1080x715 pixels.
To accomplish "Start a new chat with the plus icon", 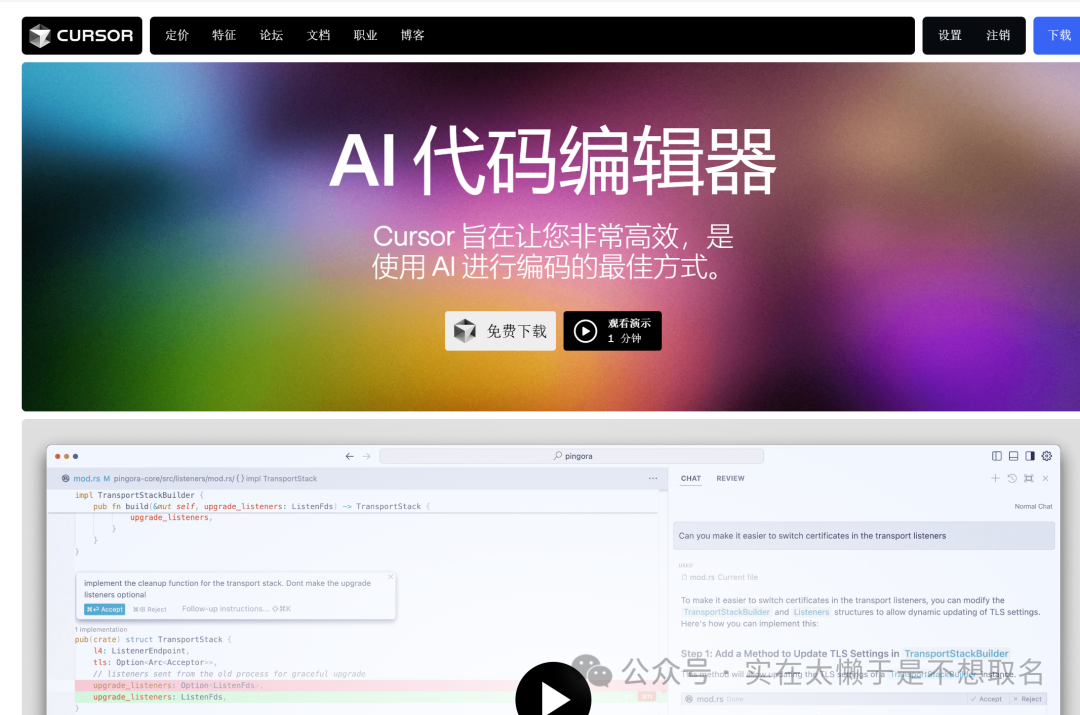I will [x=995, y=478].
